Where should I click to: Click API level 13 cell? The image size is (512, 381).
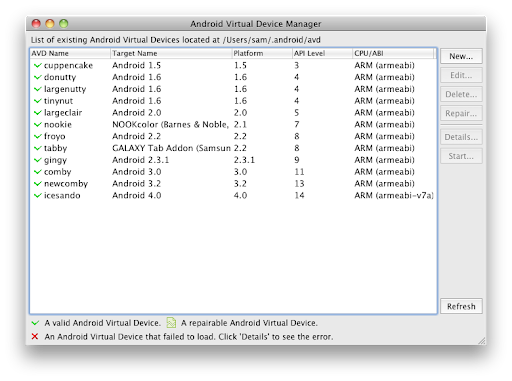pyautogui.click(x=299, y=184)
